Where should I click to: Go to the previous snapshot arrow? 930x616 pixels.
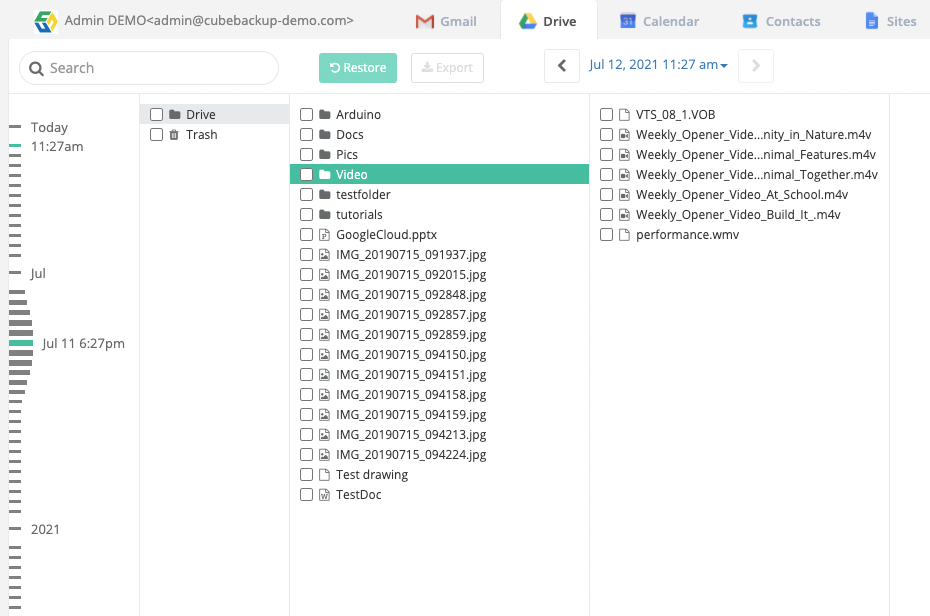tap(562, 66)
